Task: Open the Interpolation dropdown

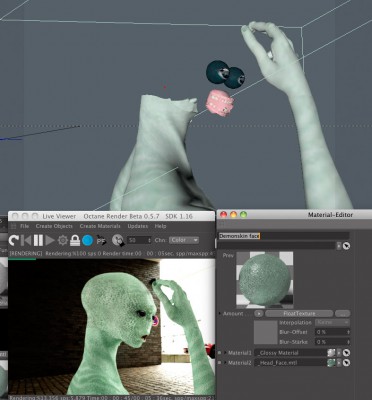Action: 332,323
